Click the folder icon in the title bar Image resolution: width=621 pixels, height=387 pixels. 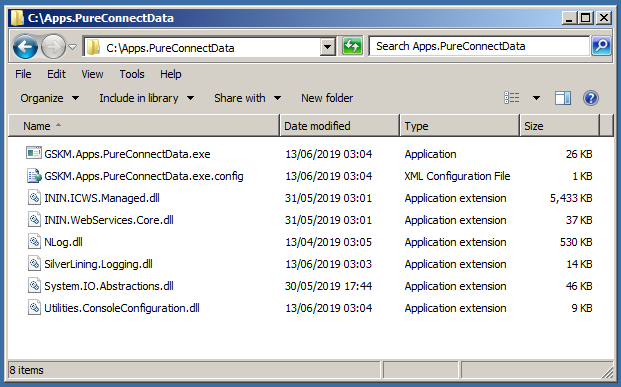pyautogui.click(x=17, y=18)
